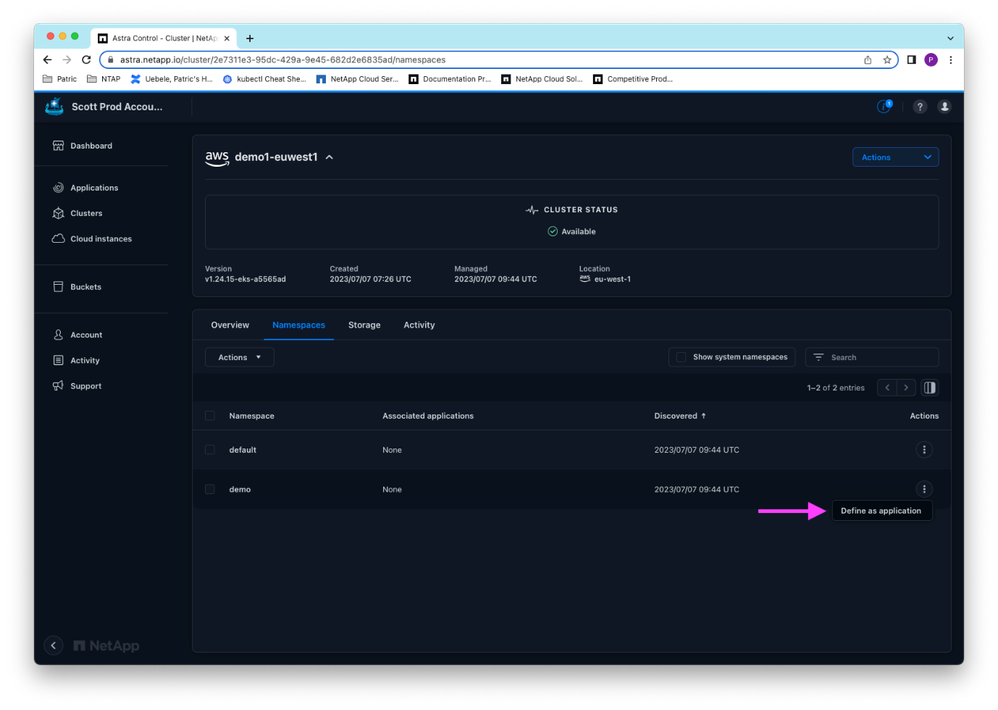Screen dimensions: 998x710
Task: Open the Competitive Prod bookmark
Action: 633,79
